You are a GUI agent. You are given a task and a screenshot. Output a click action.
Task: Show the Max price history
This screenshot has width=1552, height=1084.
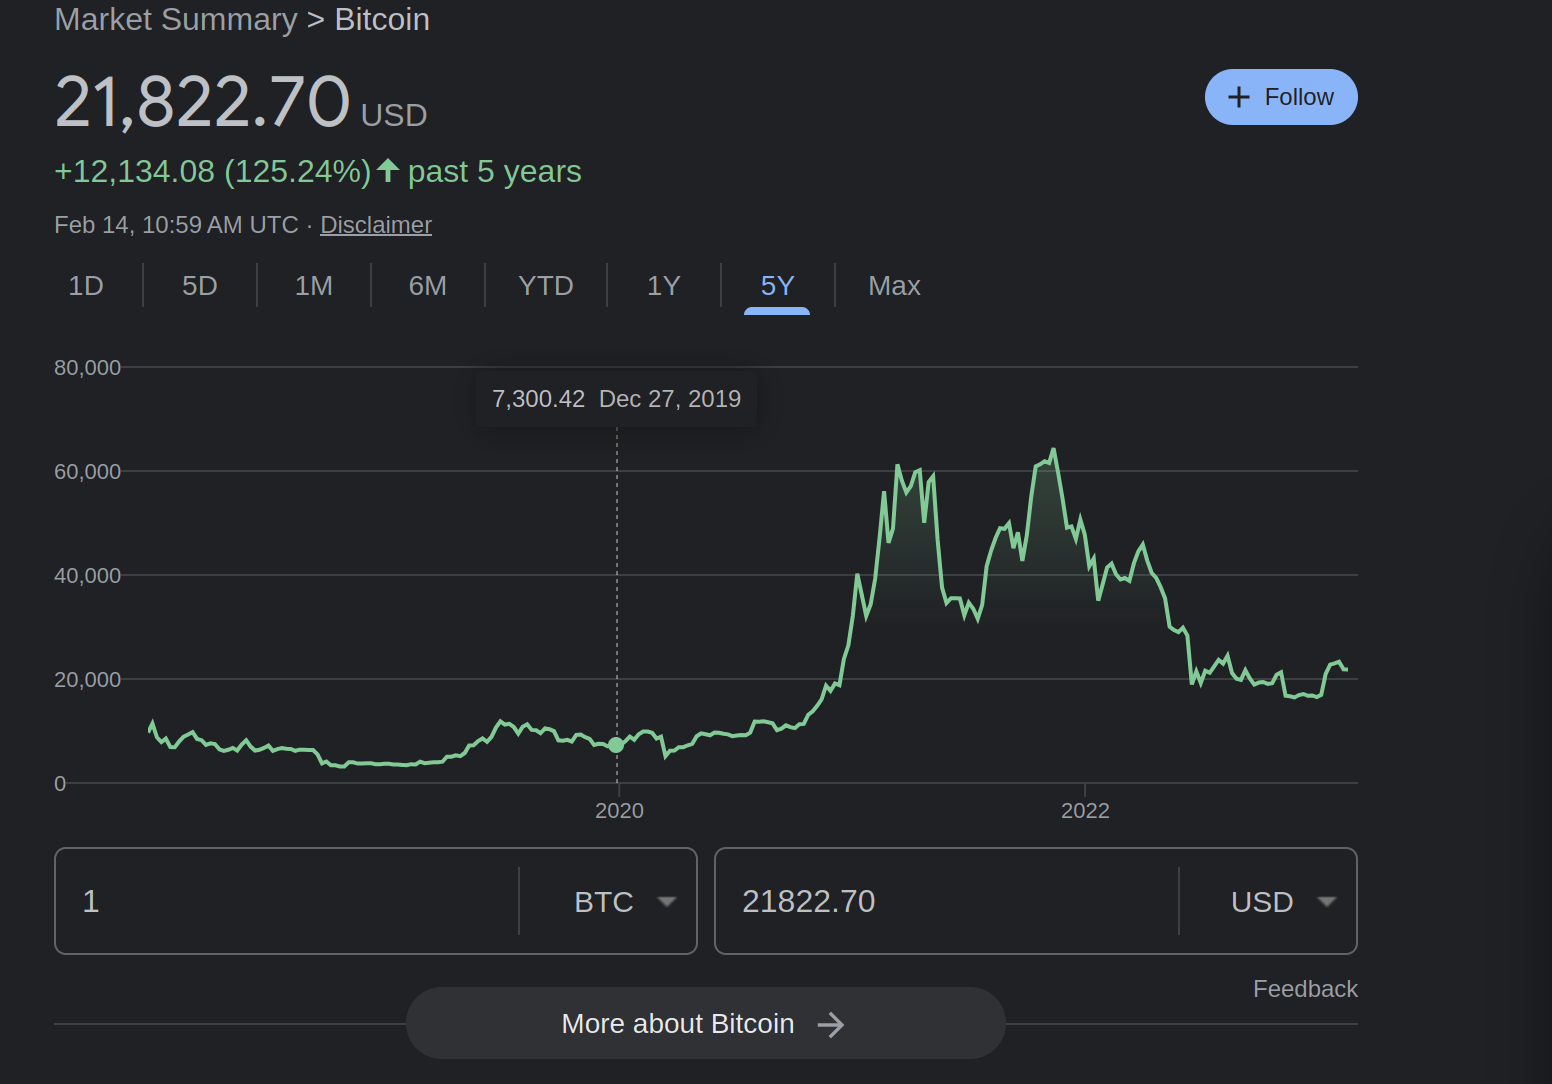(894, 286)
